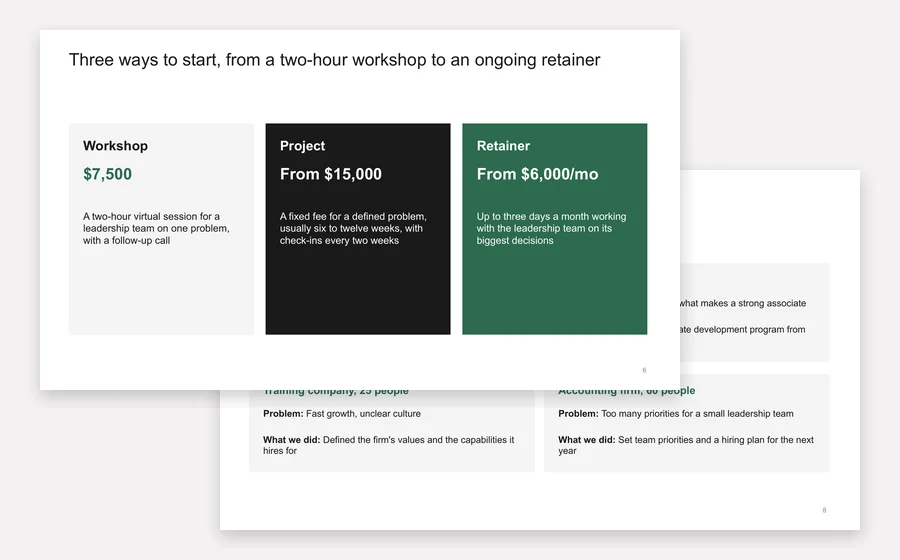Select the green Retainer pricing card
This screenshot has width=900, height=560.
pyautogui.click(x=554, y=229)
